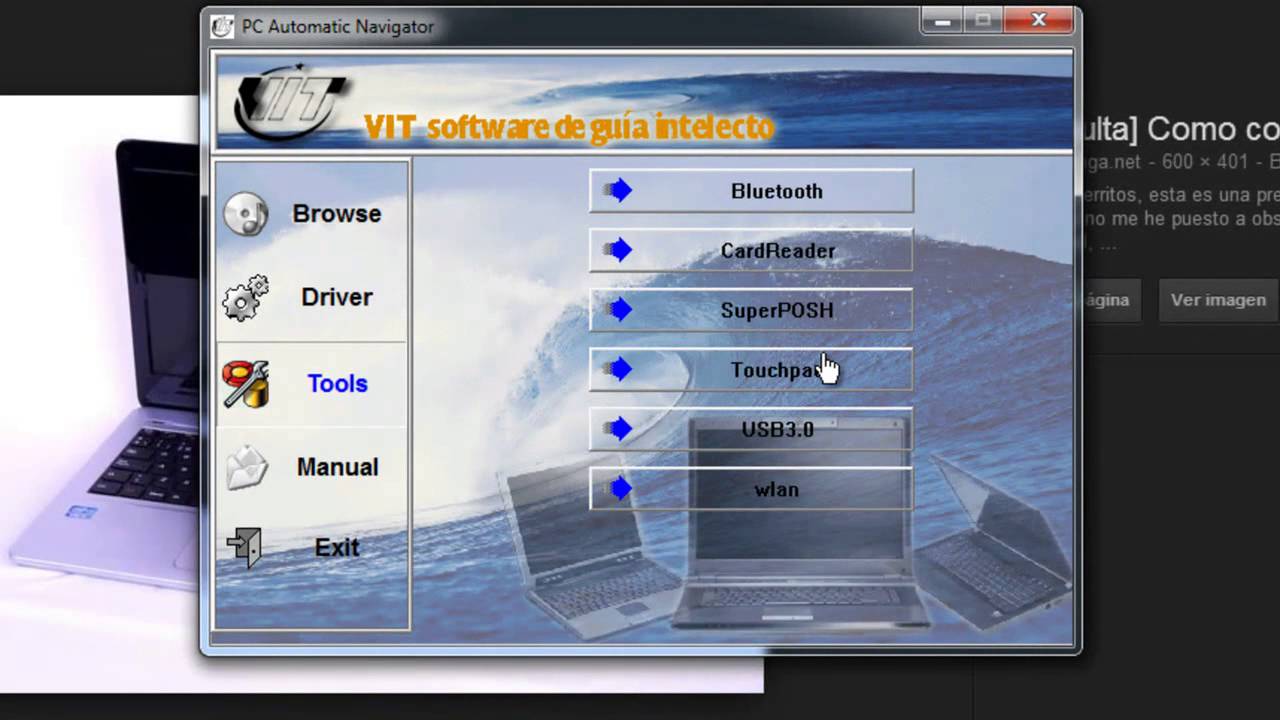The width and height of the screenshot is (1280, 720).
Task: Open the Manual section
Action: click(x=312, y=467)
